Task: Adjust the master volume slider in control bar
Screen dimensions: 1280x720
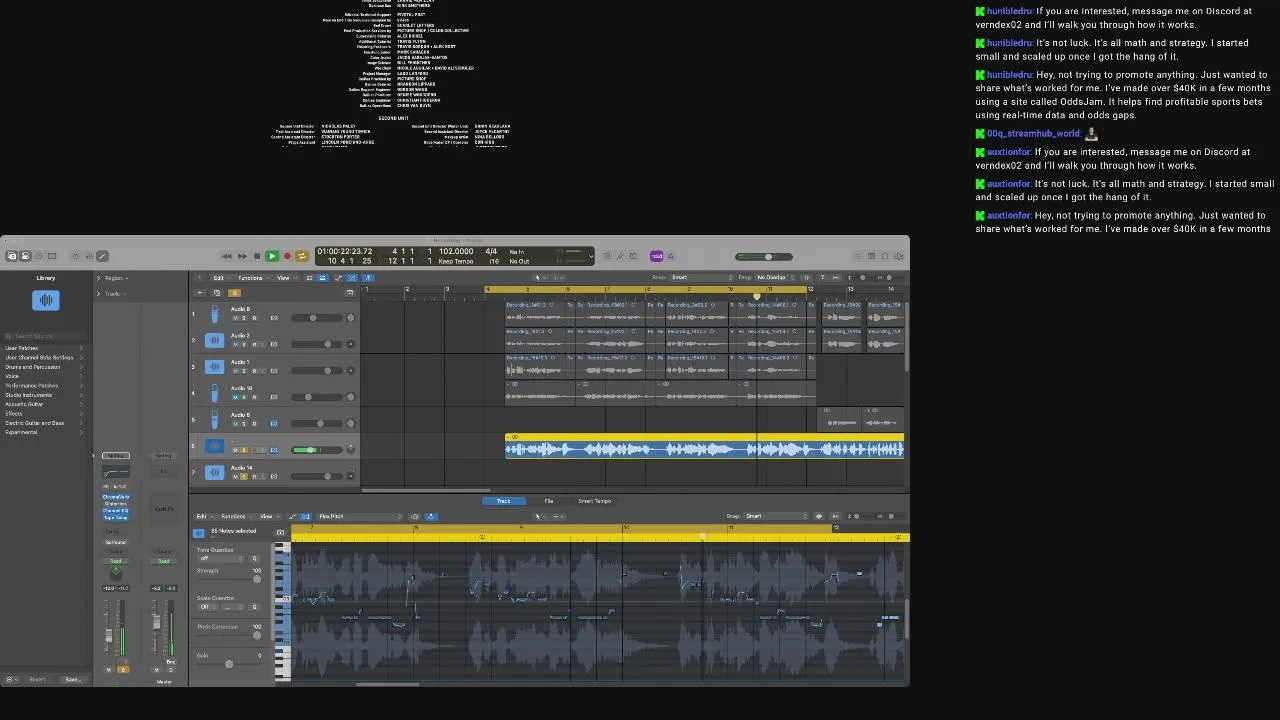Action: pyautogui.click(x=765, y=257)
